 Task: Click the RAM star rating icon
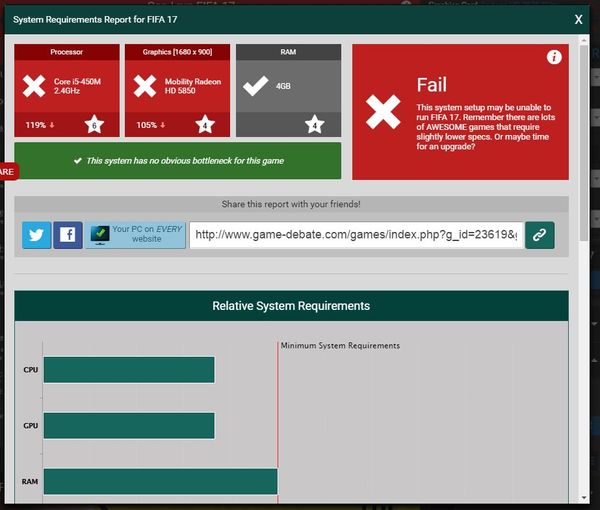coord(315,125)
